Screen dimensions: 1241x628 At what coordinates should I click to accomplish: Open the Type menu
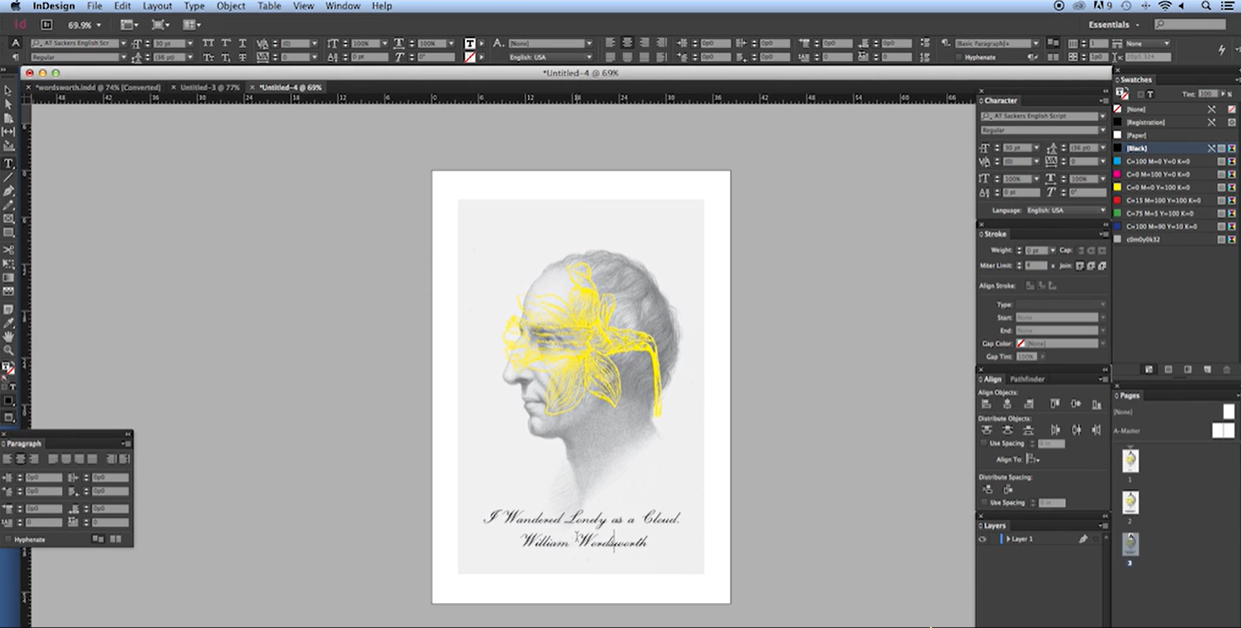(x=194, y=6)
